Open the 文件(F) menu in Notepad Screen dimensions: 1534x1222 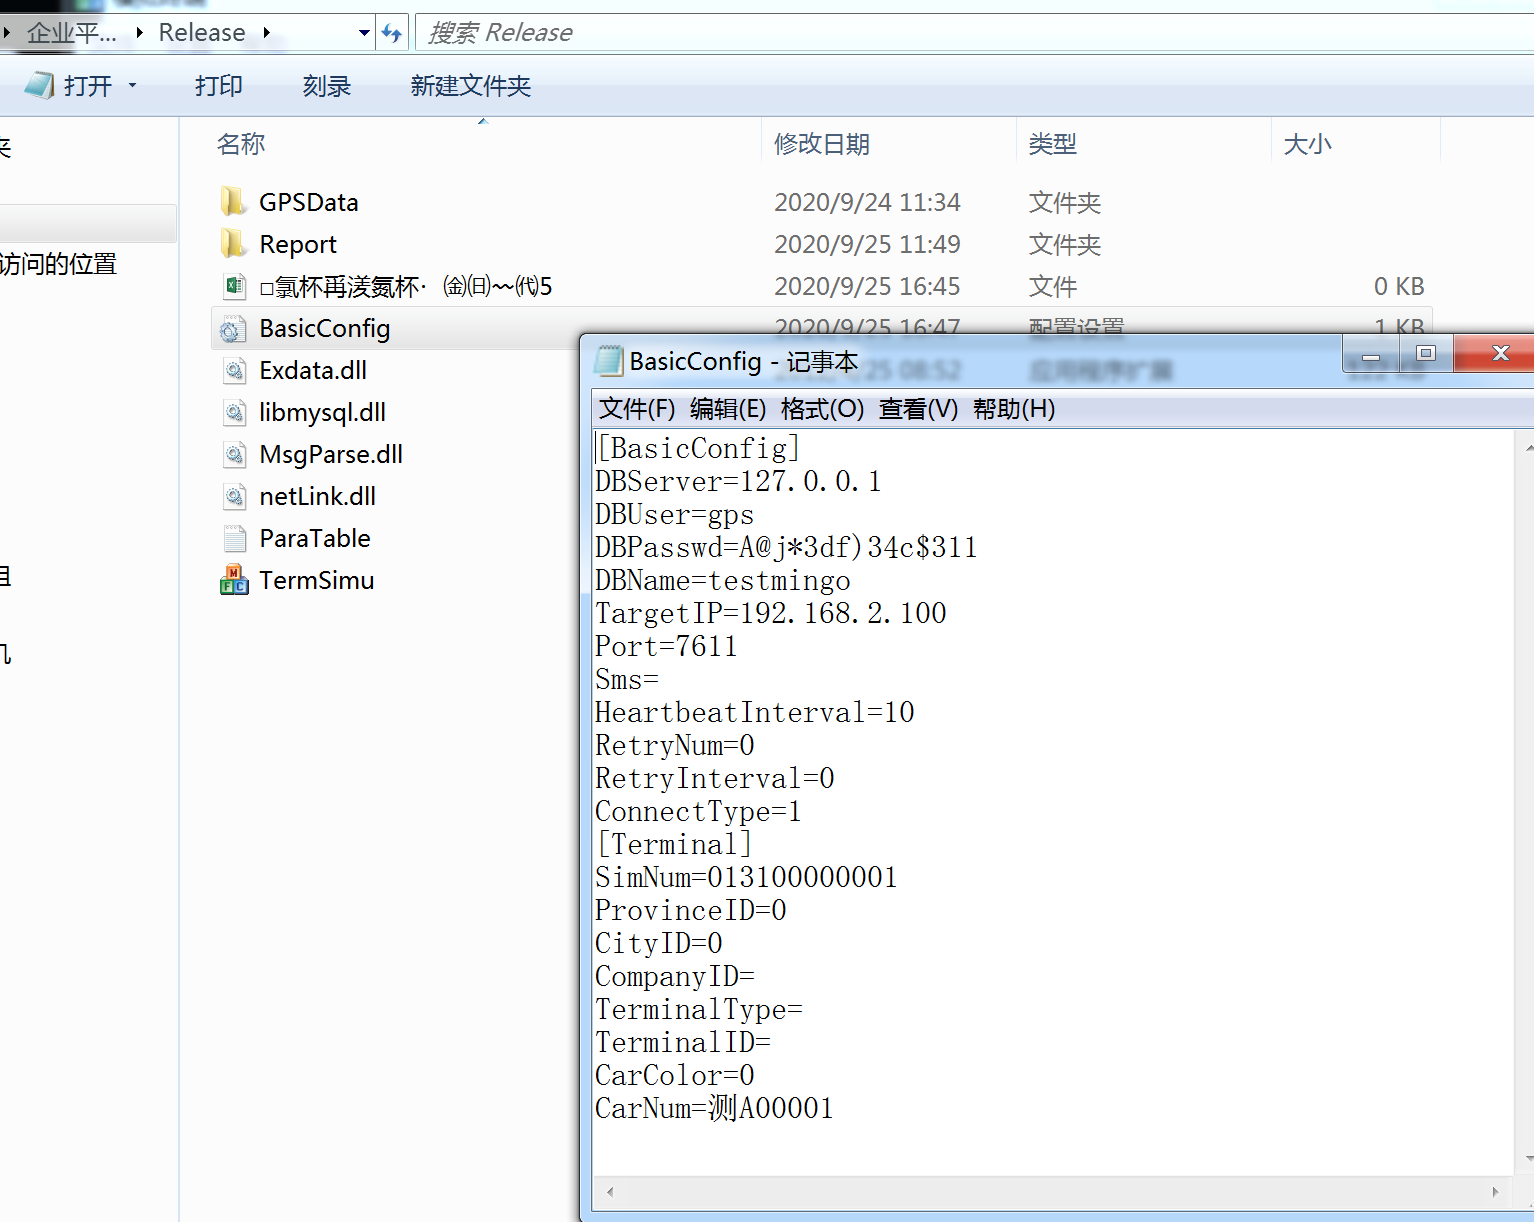pos(637,409)
